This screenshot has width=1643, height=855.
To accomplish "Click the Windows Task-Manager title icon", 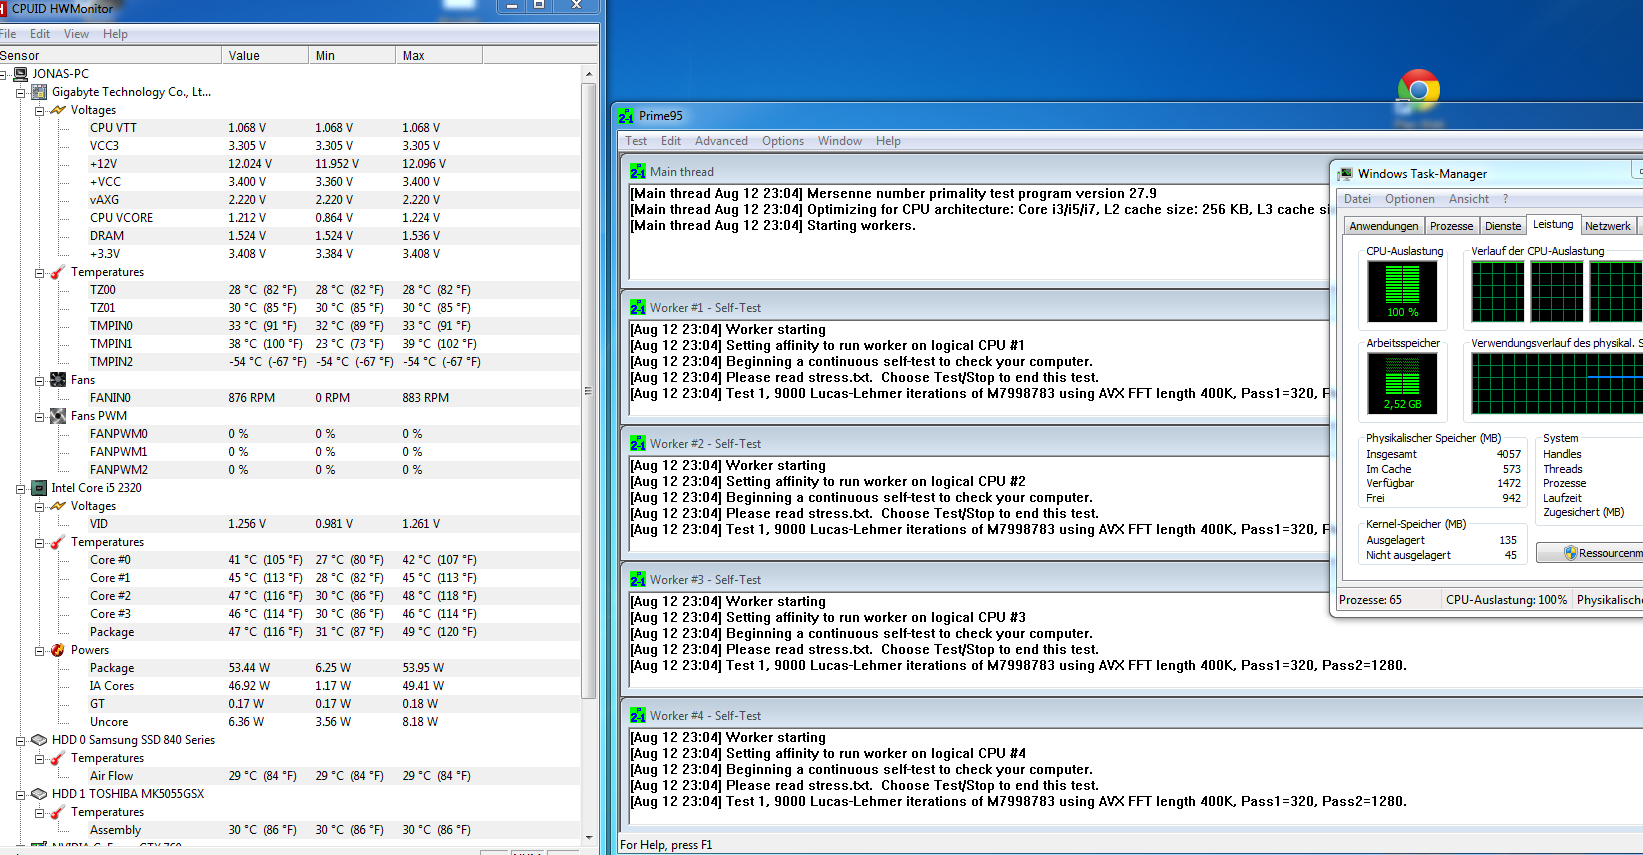I will 1346,174.
